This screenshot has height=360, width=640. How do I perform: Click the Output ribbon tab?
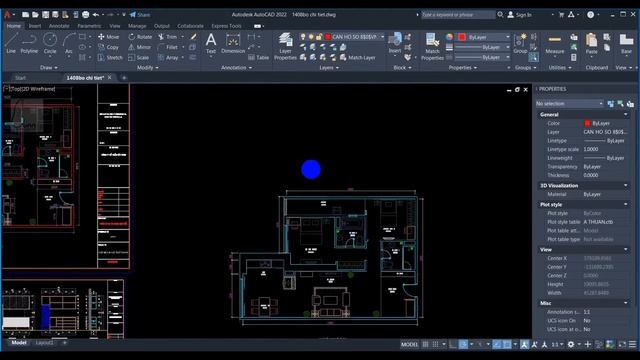(162, 26)
